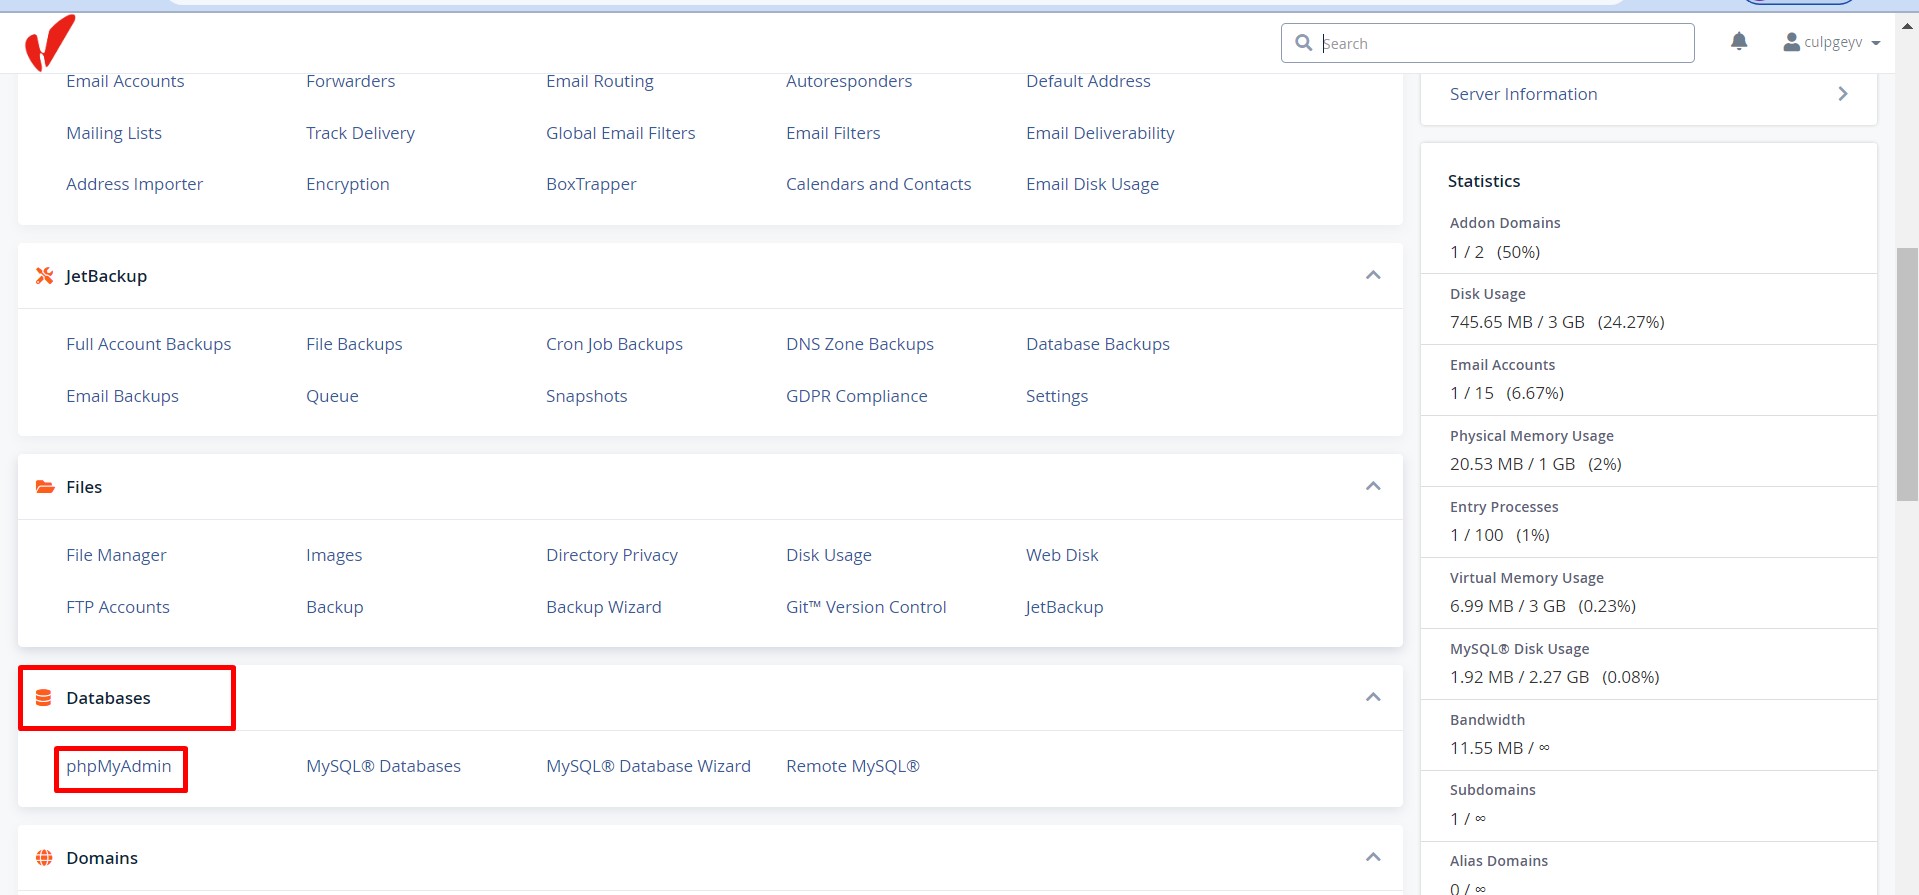
Task: Click the Files folder icon
Action: click(x=44, y=487)
